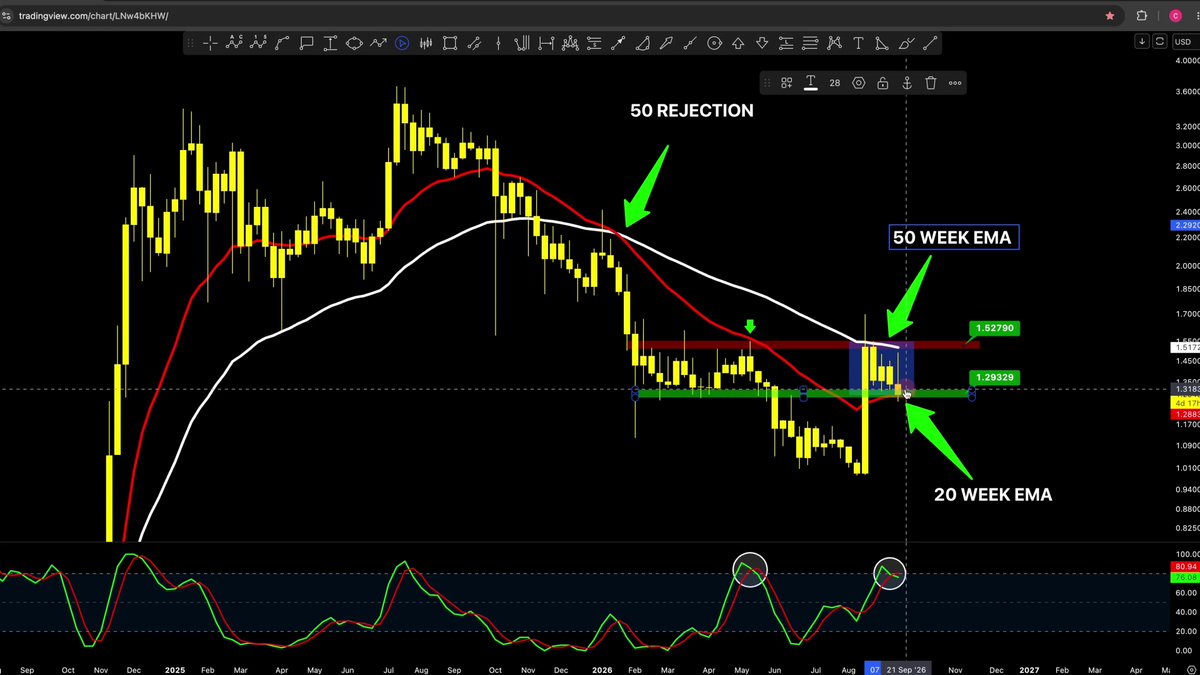Select the arrow down marker tool
1200x675 pixels.
click(762, 43)
